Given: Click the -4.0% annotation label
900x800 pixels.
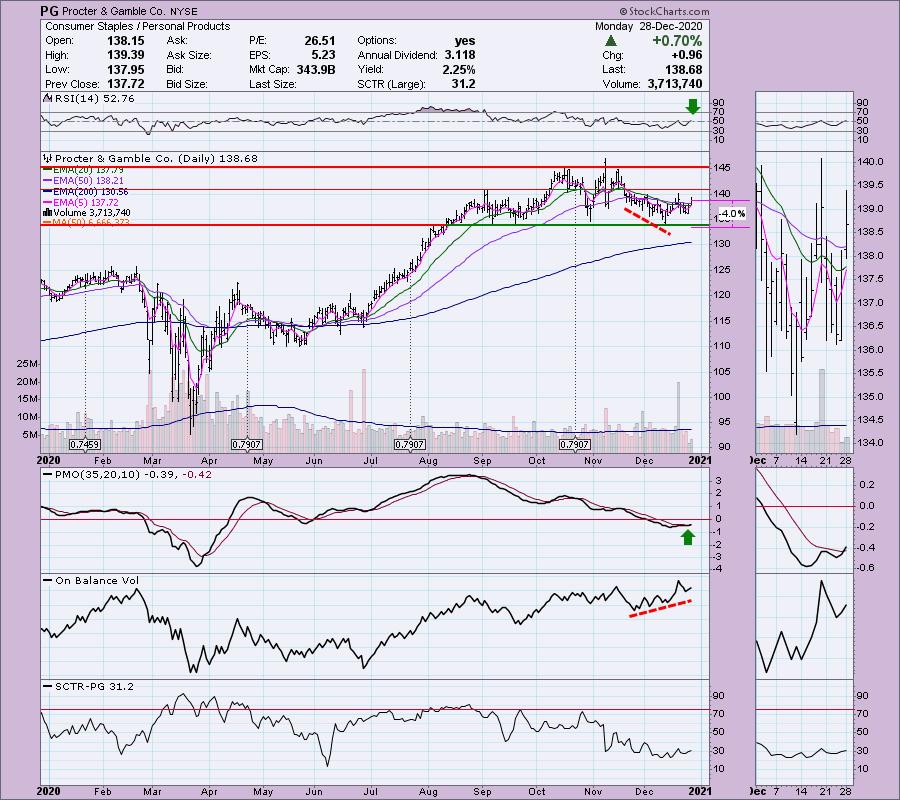Looking at the screenshot, I should click(x=732, y=213).
